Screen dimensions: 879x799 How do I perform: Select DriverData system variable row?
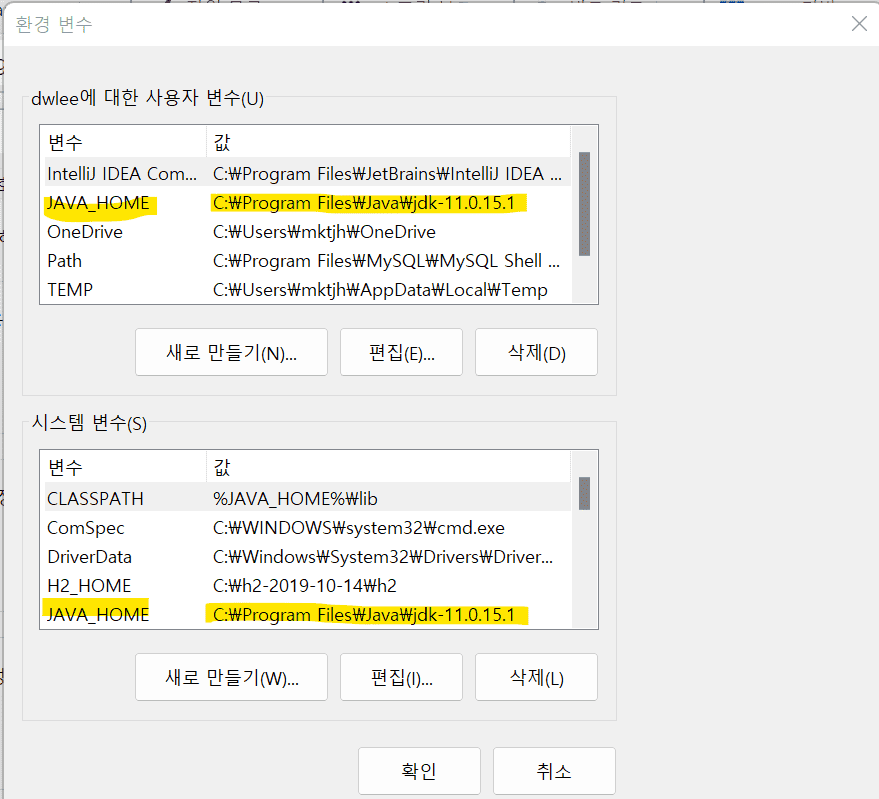point(307,557)
